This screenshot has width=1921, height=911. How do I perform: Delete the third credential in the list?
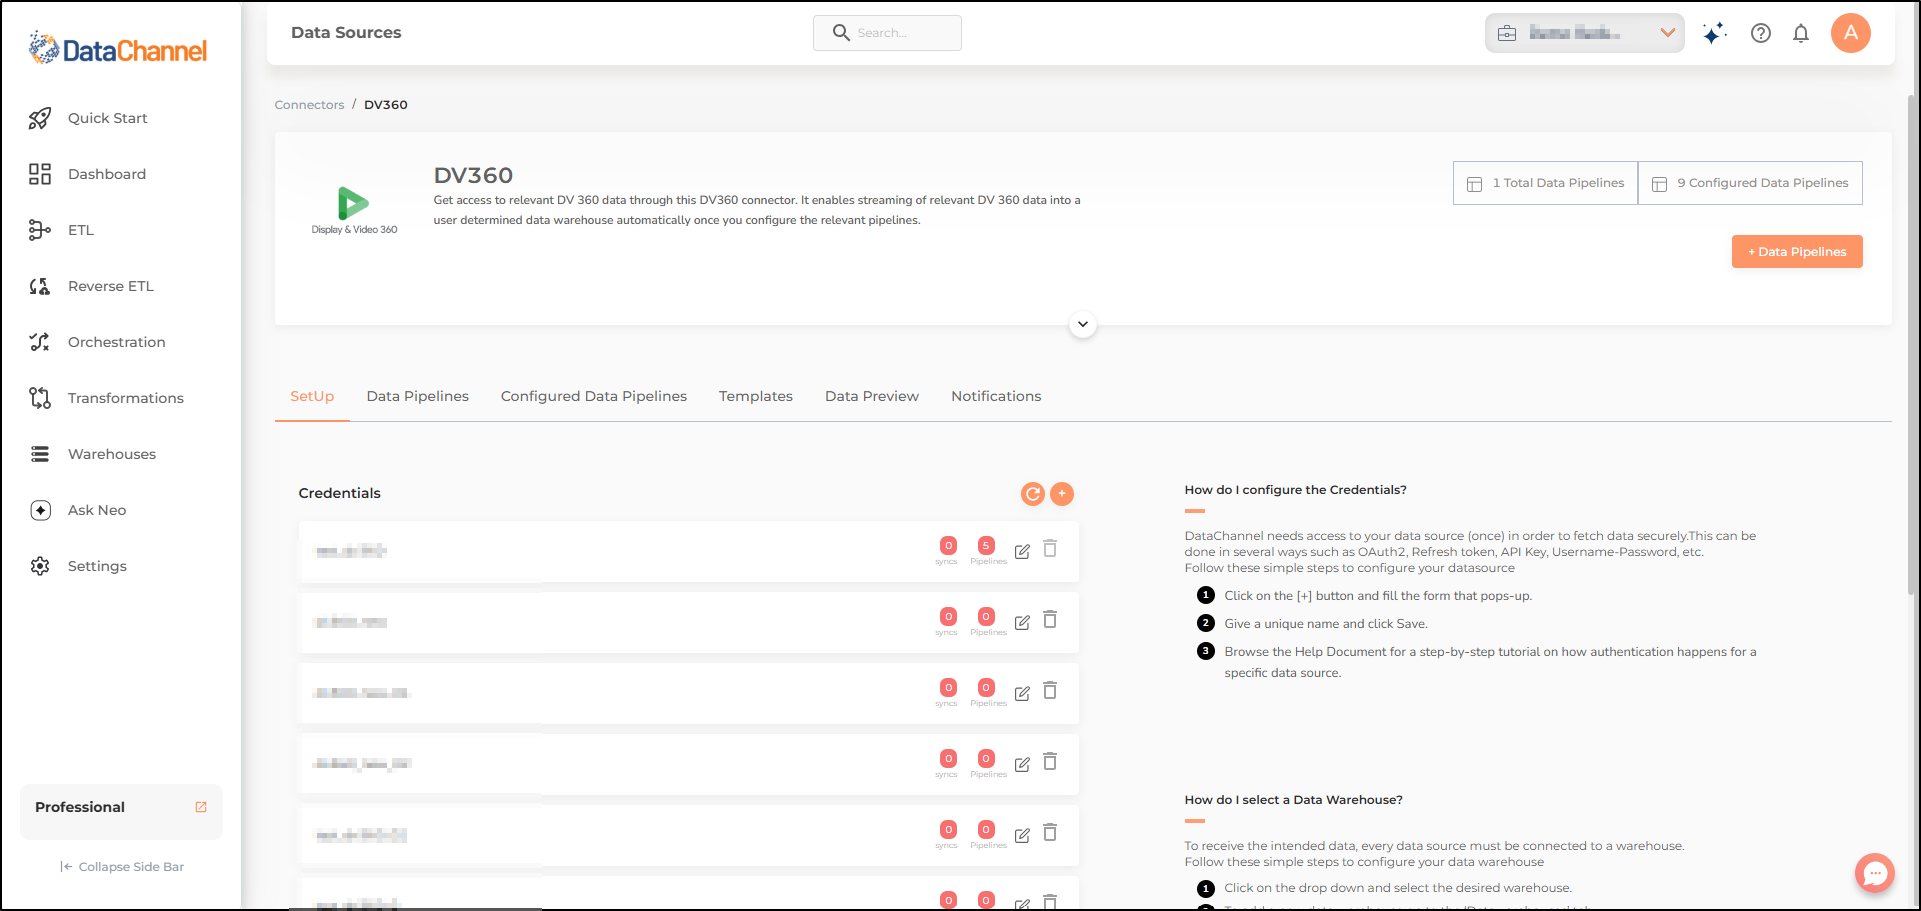click(x=1050, y=691)
